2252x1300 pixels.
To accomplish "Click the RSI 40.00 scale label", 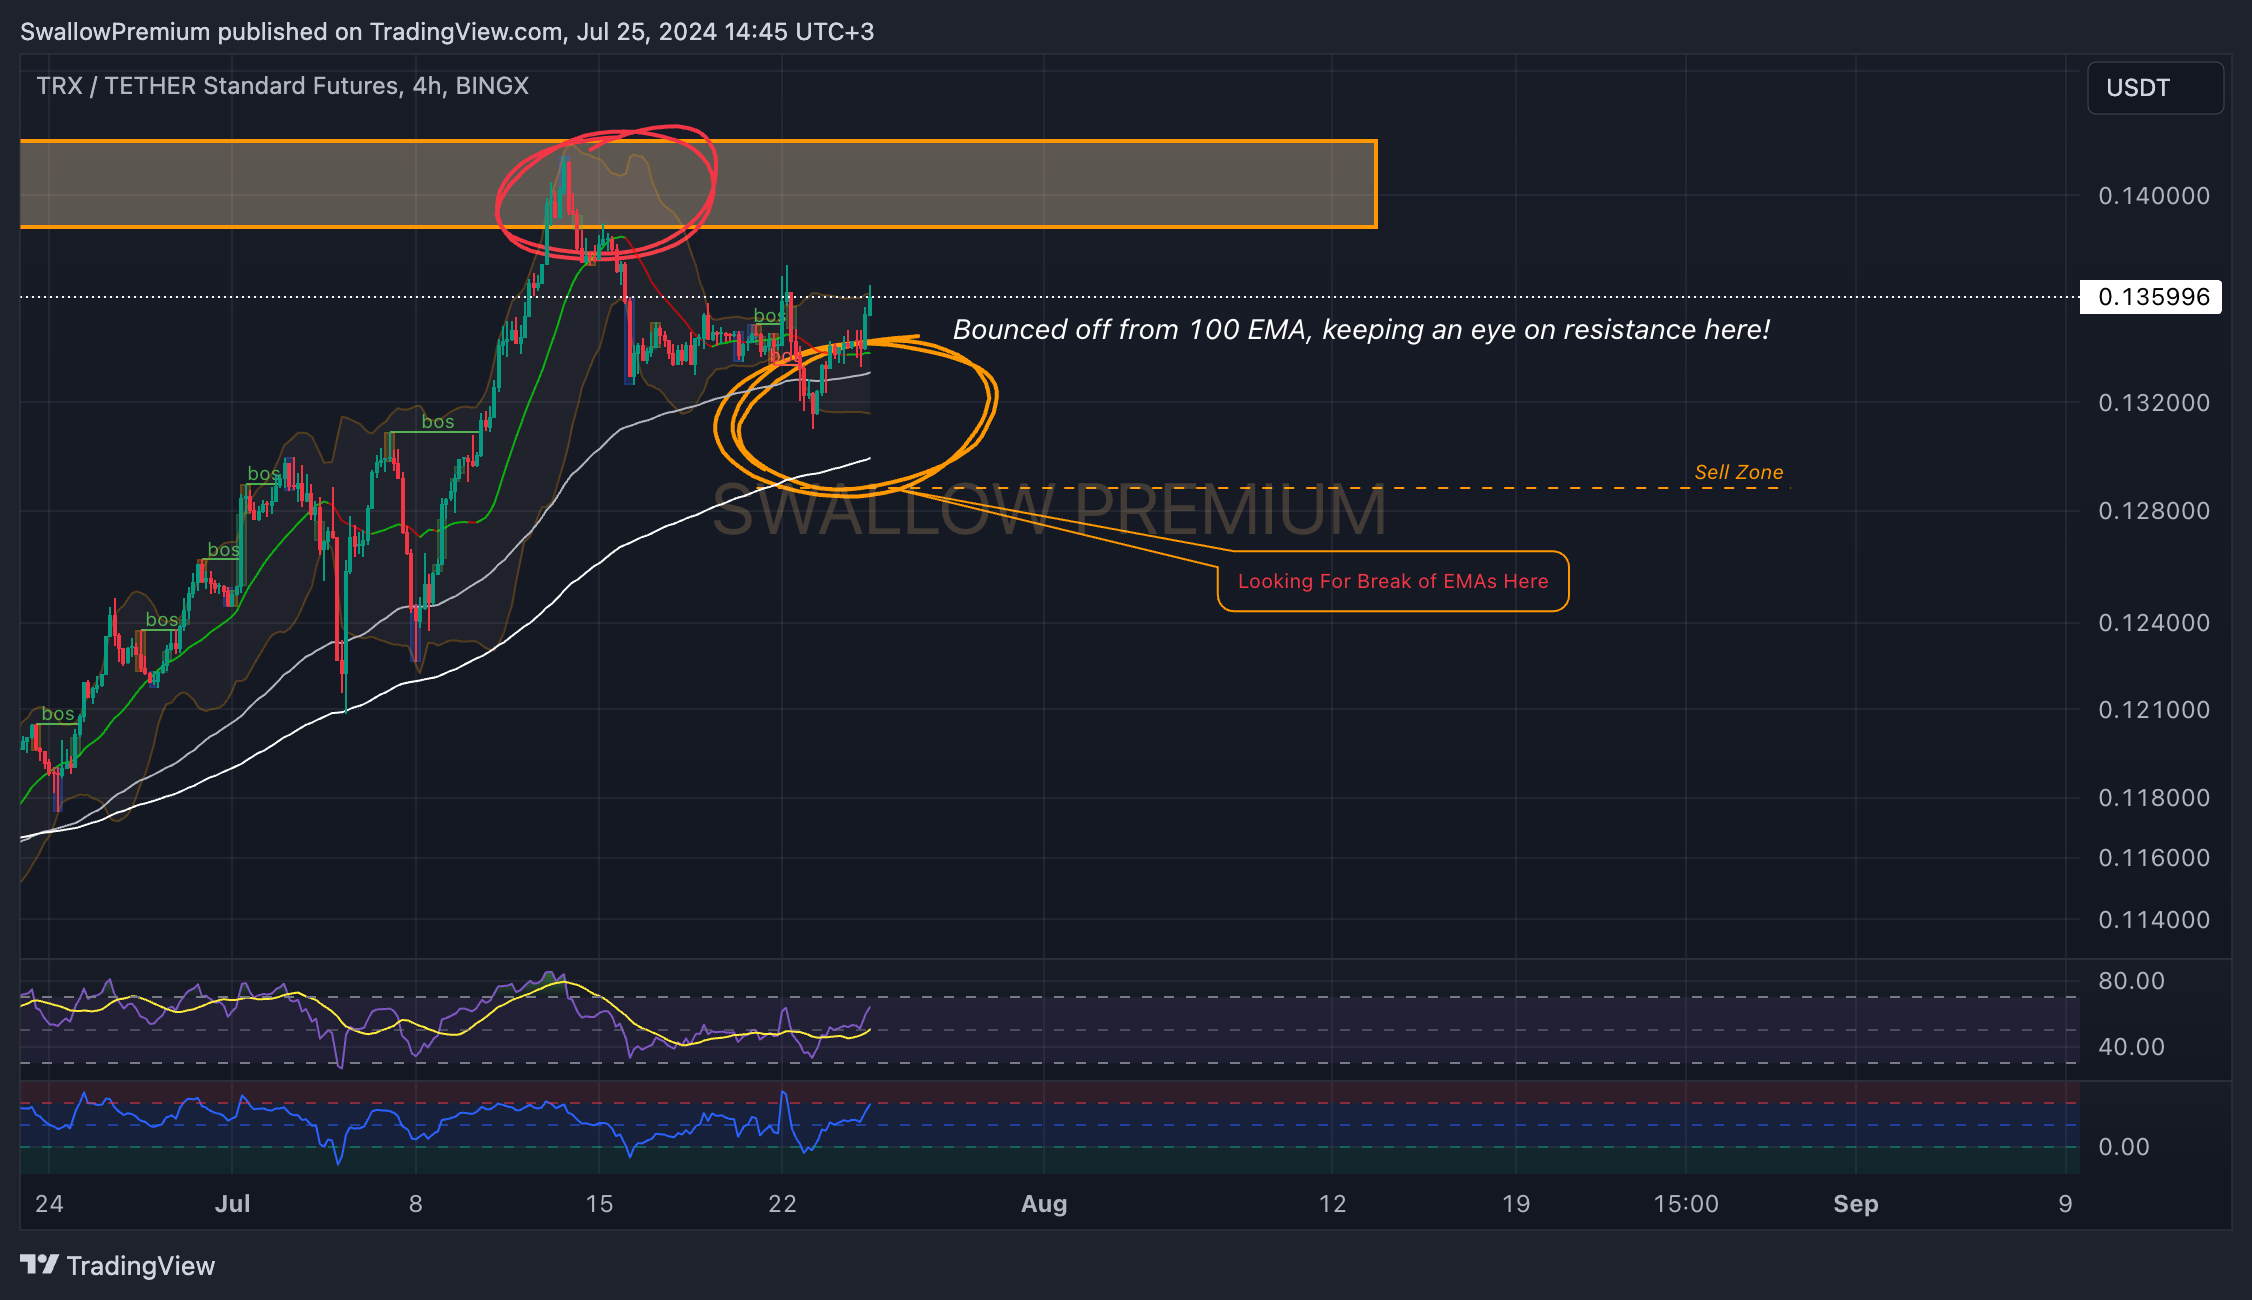I will pyautogui.click(x=2131, y=1047).
